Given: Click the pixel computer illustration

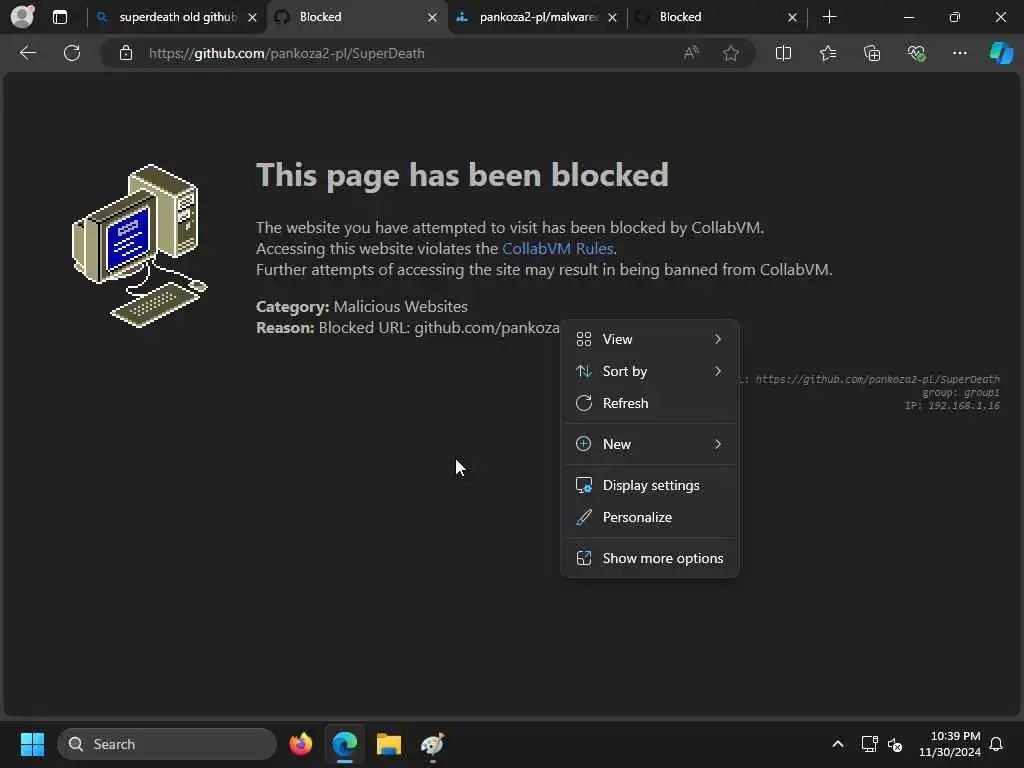Looking at the screenshot, I should pyautogui.click(x=139, y=246).
